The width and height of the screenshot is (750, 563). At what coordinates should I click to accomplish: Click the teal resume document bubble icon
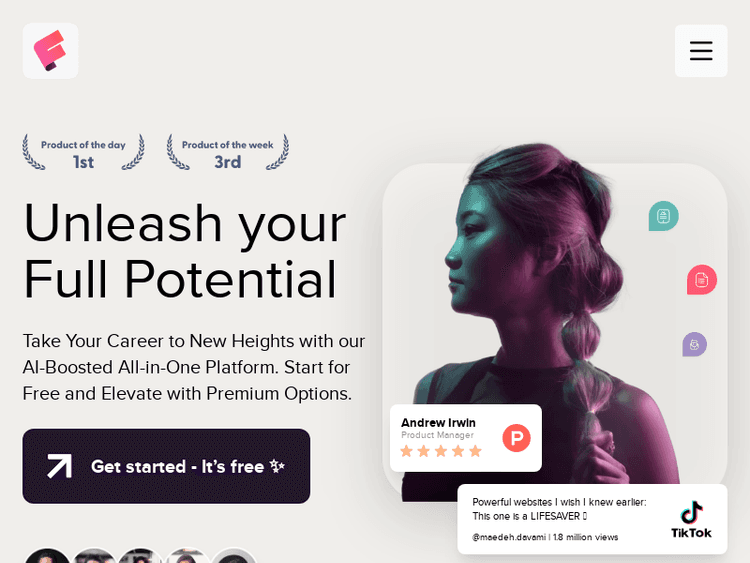663,216
